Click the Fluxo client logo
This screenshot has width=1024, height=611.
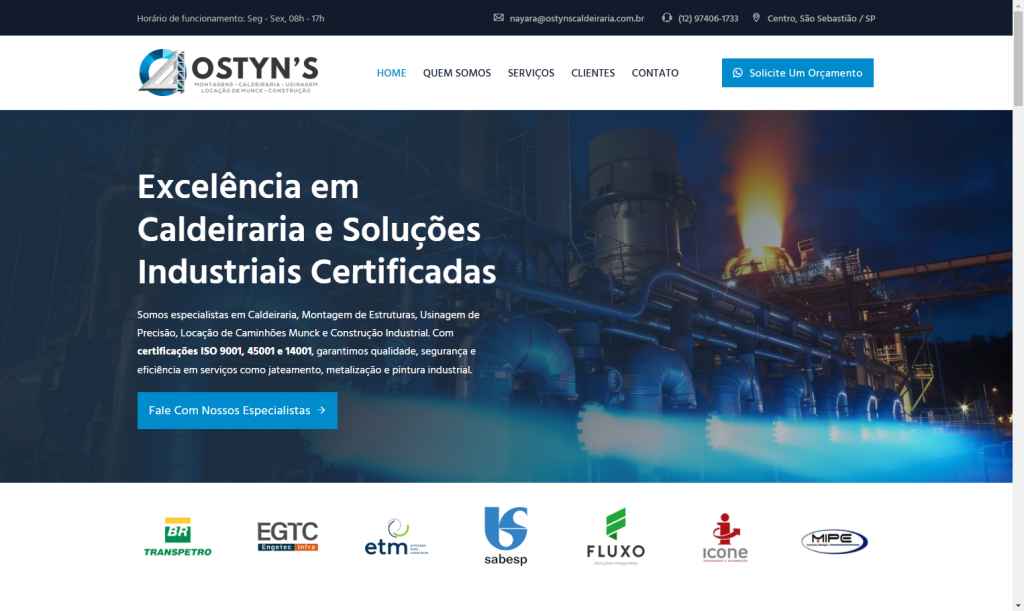click(x=616, y=537)
